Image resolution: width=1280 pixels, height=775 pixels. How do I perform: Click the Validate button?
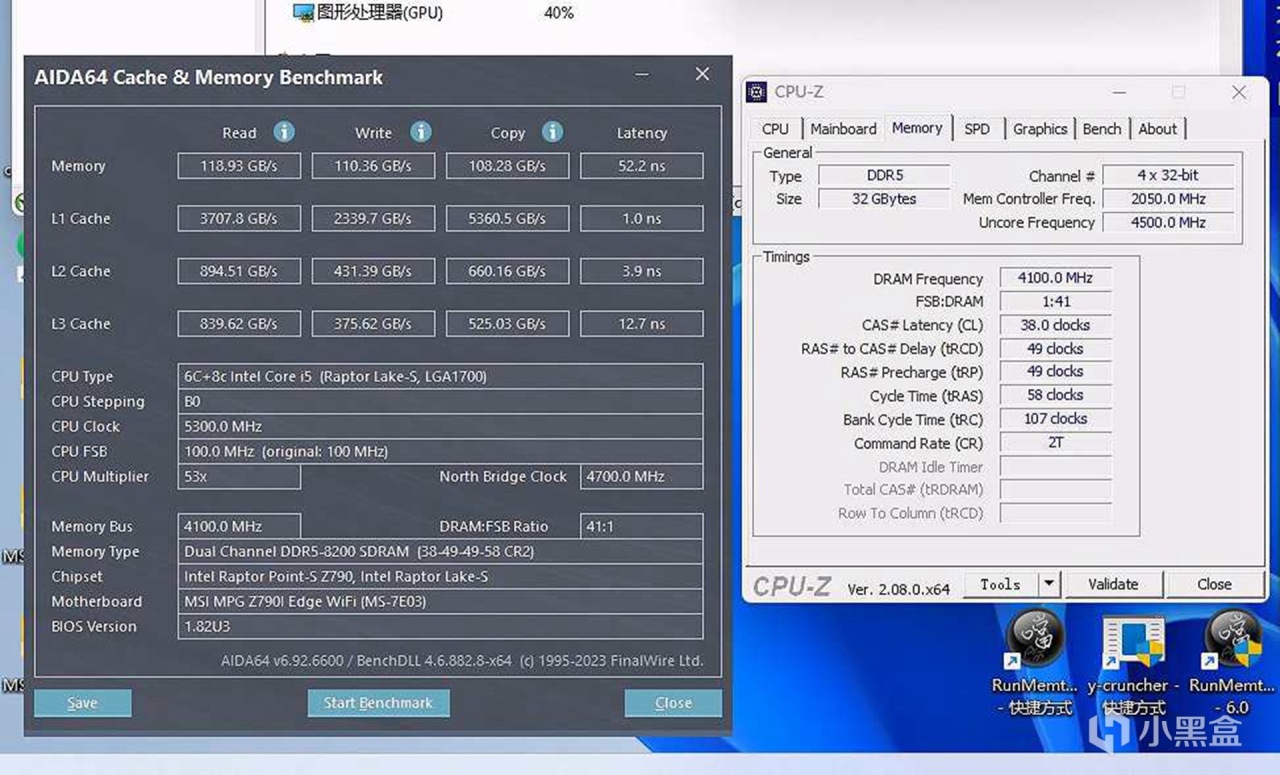[x=1113, y=584]
